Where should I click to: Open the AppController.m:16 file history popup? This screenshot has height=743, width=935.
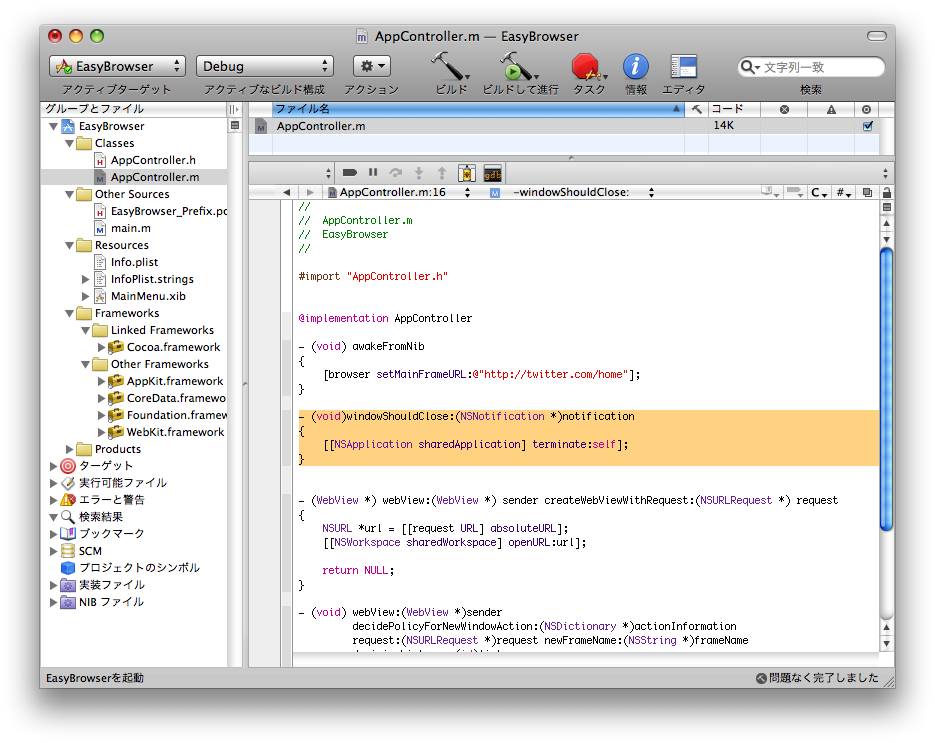pos(399,192)
